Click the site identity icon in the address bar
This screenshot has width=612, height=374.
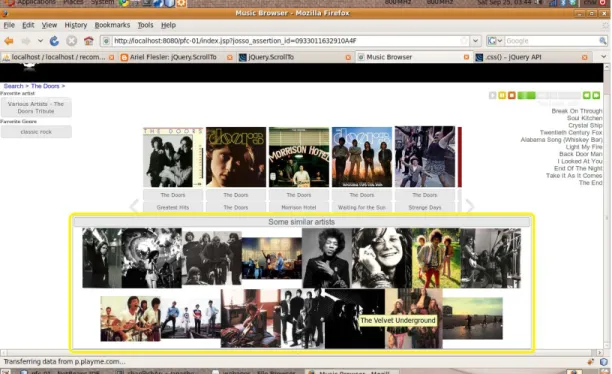pos(105,41)
